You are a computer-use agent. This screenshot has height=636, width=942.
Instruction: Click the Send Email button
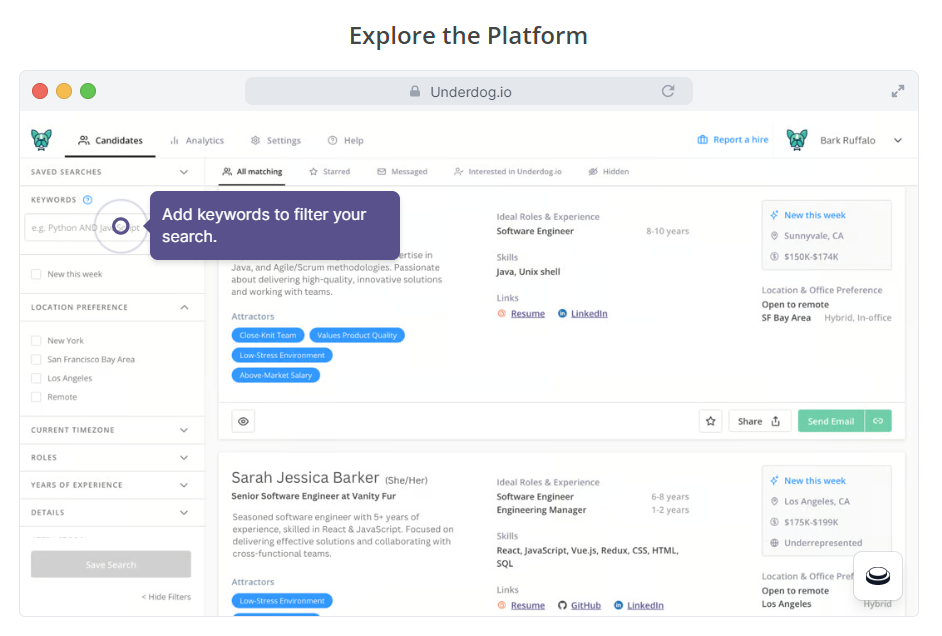point(831,421)
